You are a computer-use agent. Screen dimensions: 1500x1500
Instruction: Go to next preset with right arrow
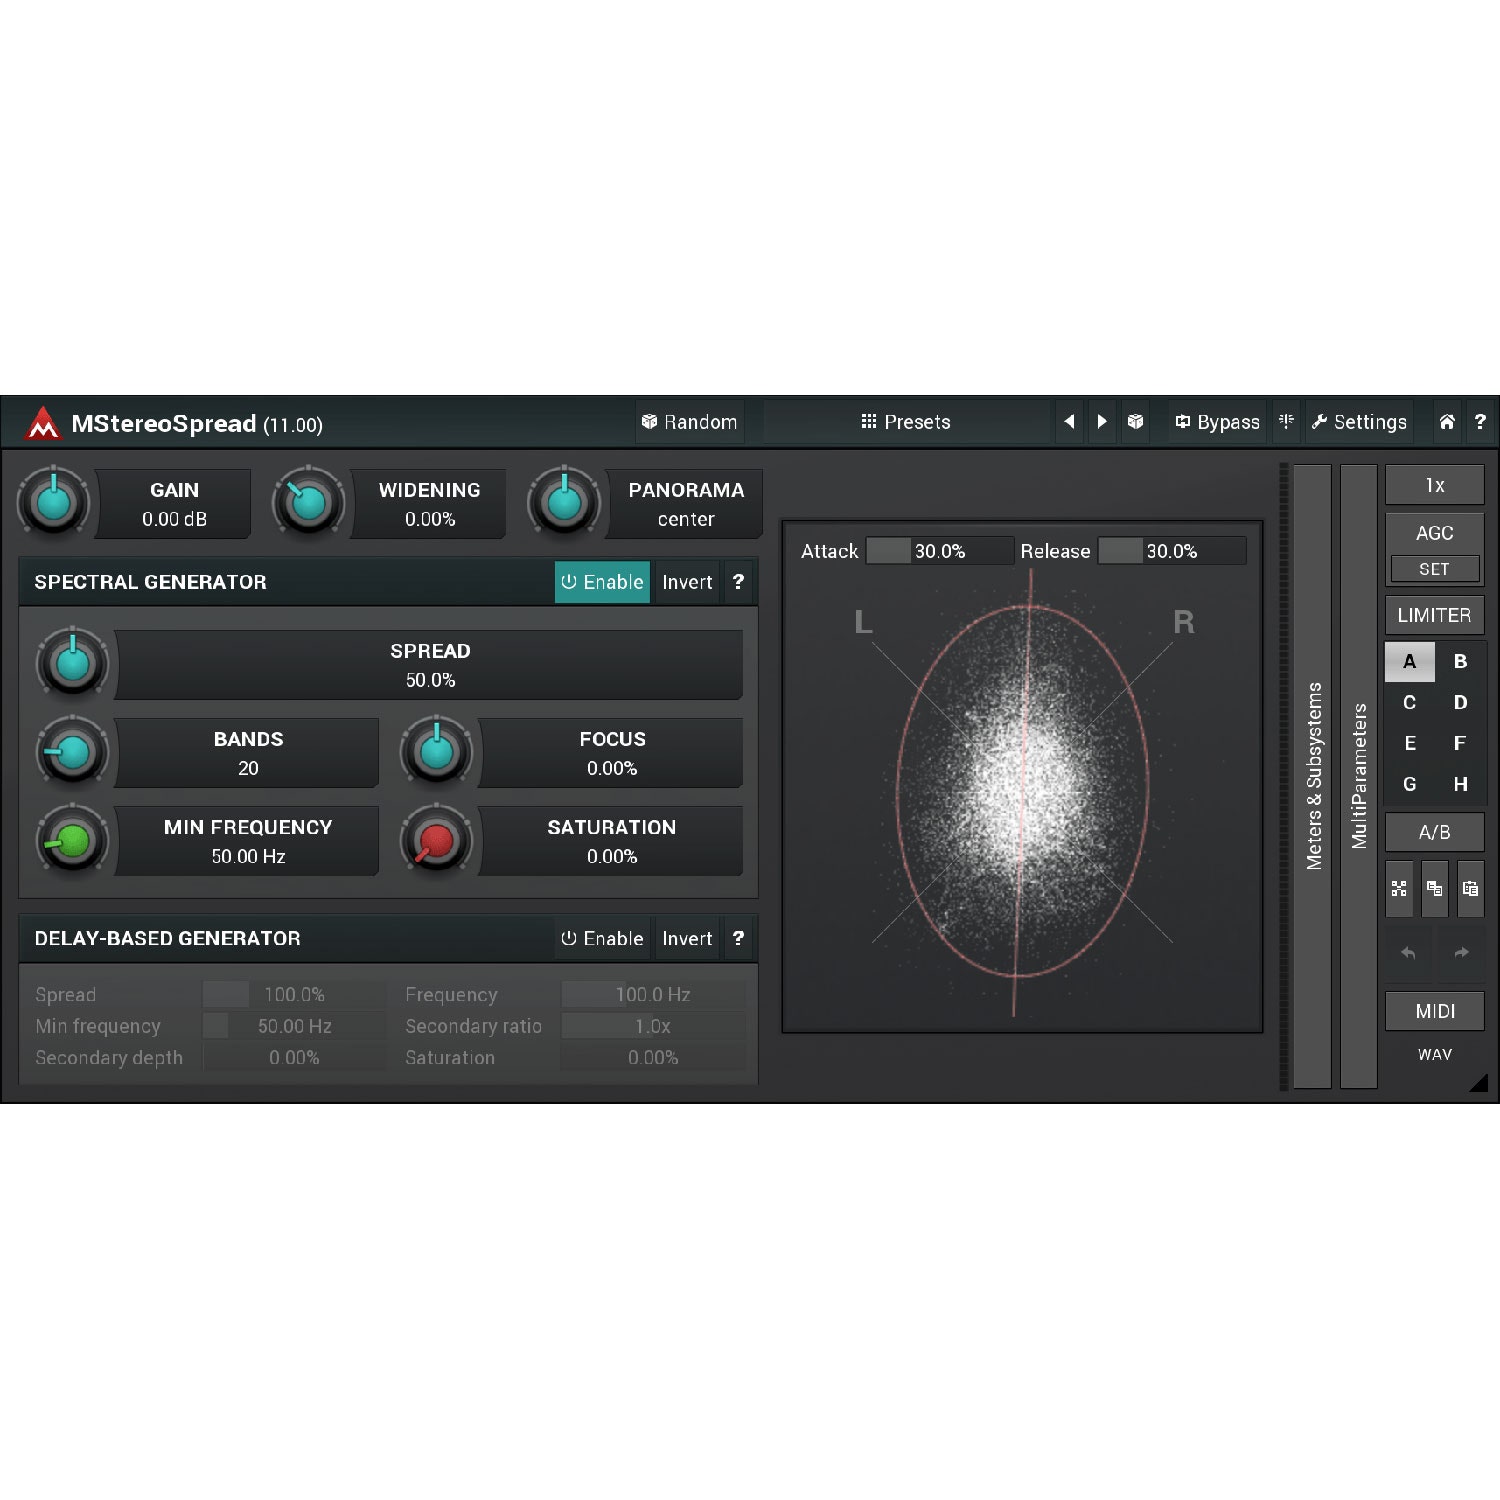(1102, 422)
